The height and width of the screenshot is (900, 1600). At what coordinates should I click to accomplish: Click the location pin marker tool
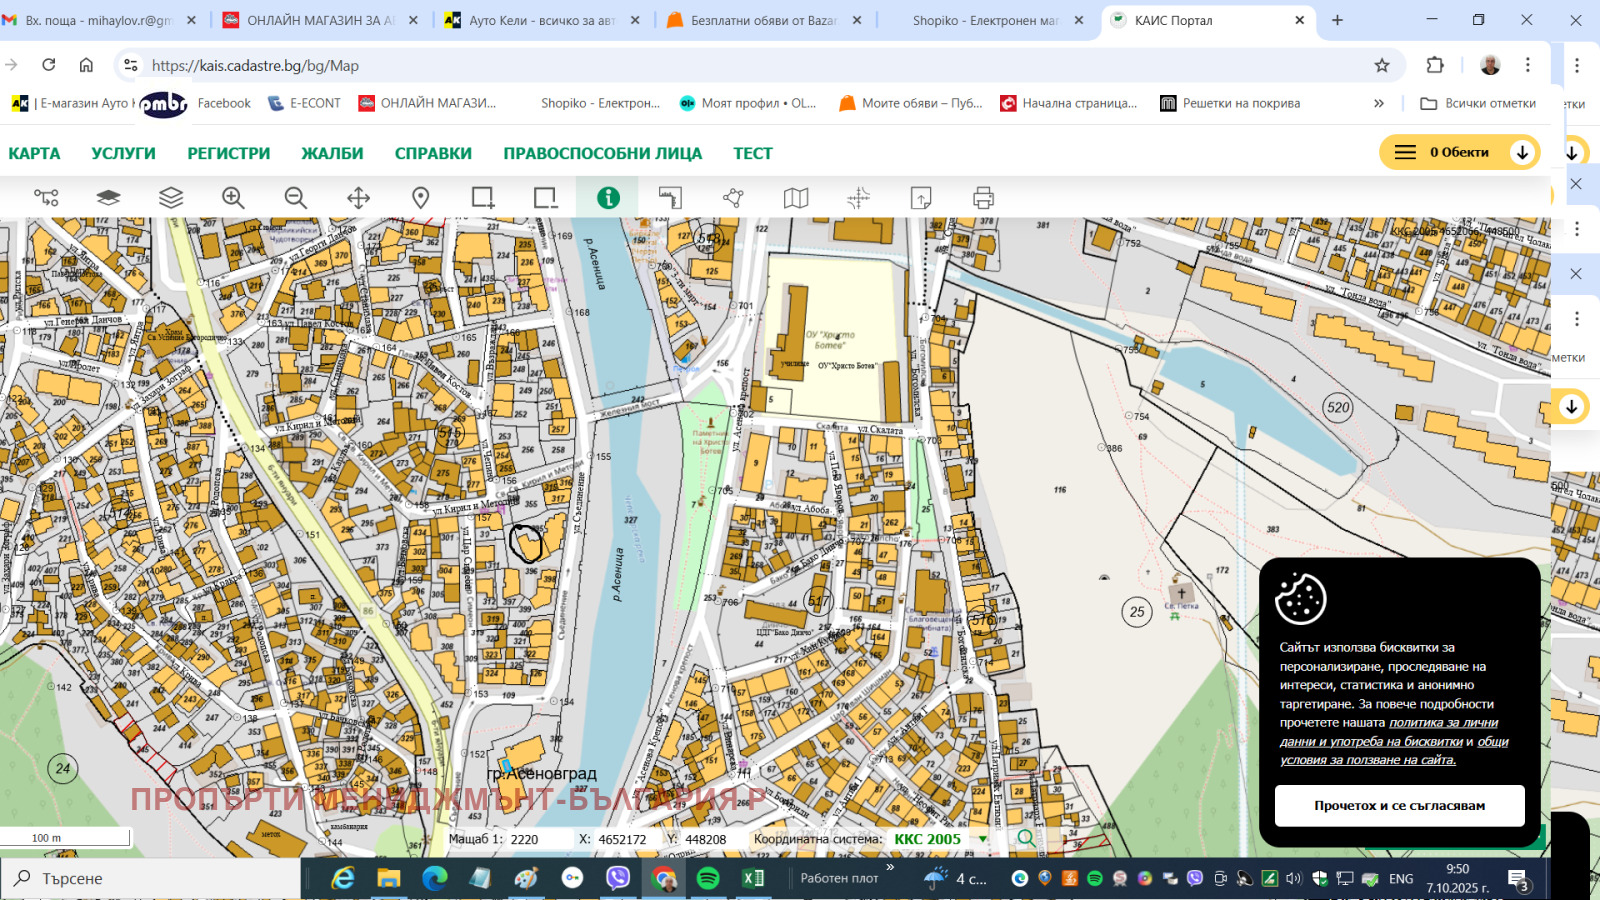click(x=421, y=198)
